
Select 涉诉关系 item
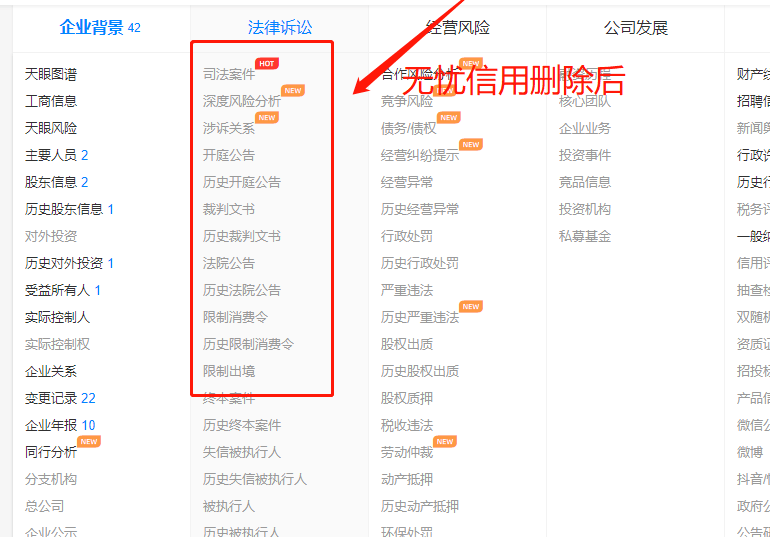pos(229,129)
